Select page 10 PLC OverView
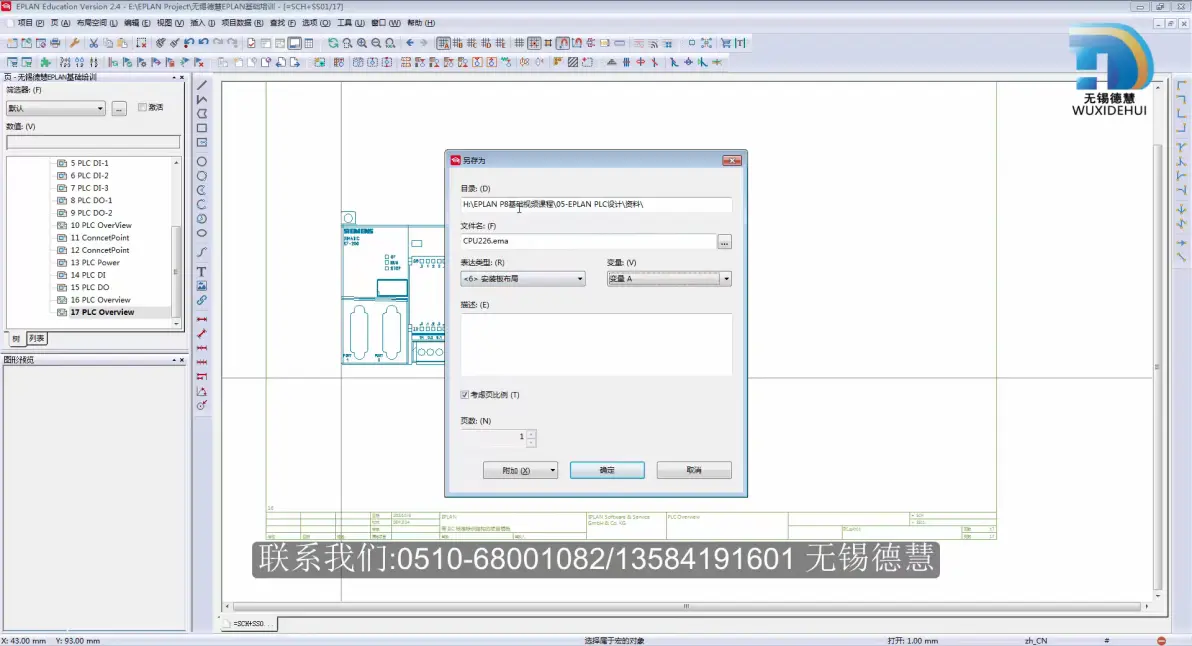The width and height of the screenshot is (1192, 646). click(101, 226)
